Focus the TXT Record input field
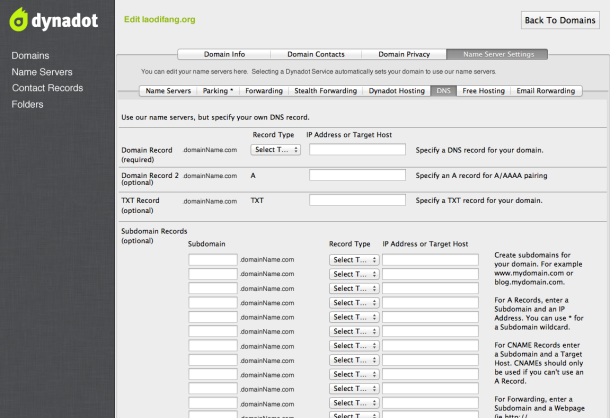Viewport: 610px width, 418px height. pos(357,200)
